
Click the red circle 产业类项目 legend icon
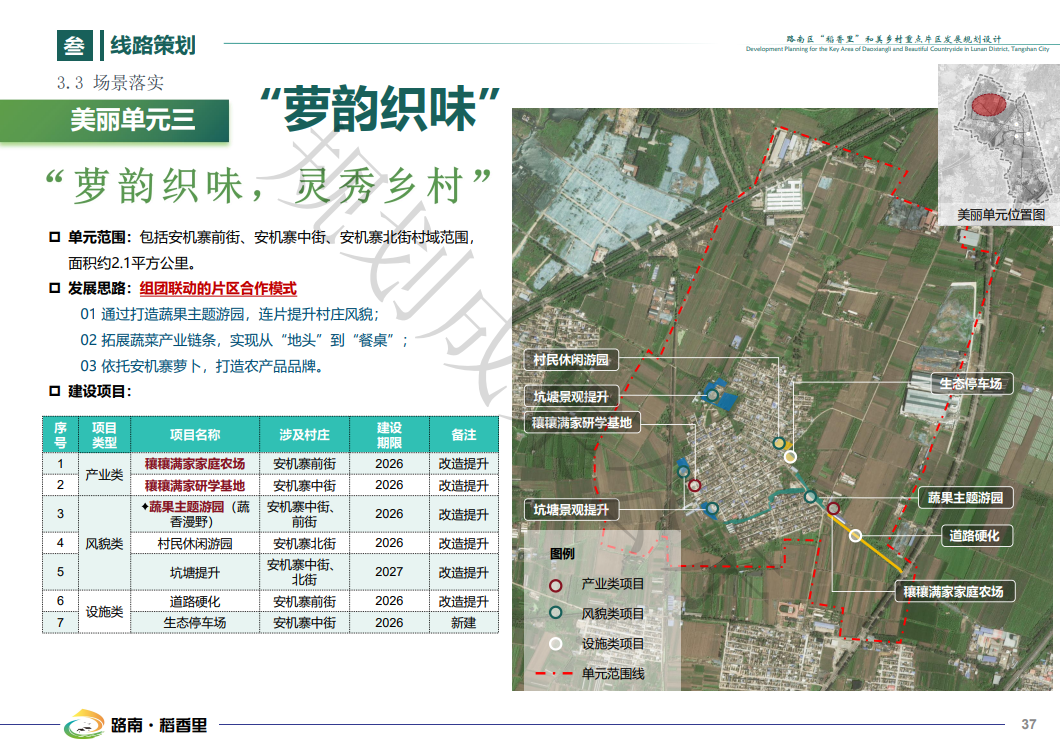[555, 584]
